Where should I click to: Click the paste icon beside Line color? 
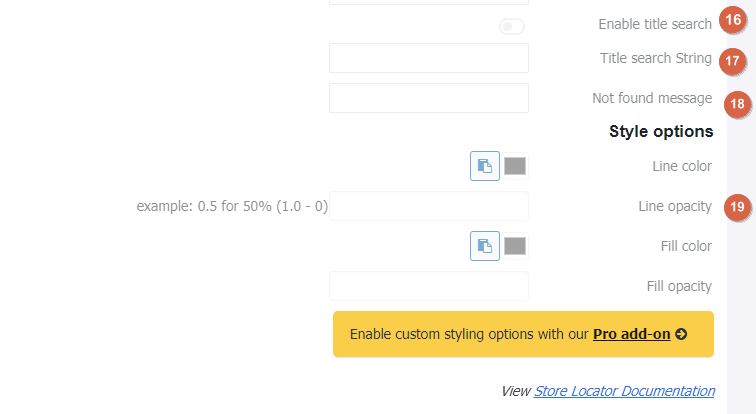(485, 166)
